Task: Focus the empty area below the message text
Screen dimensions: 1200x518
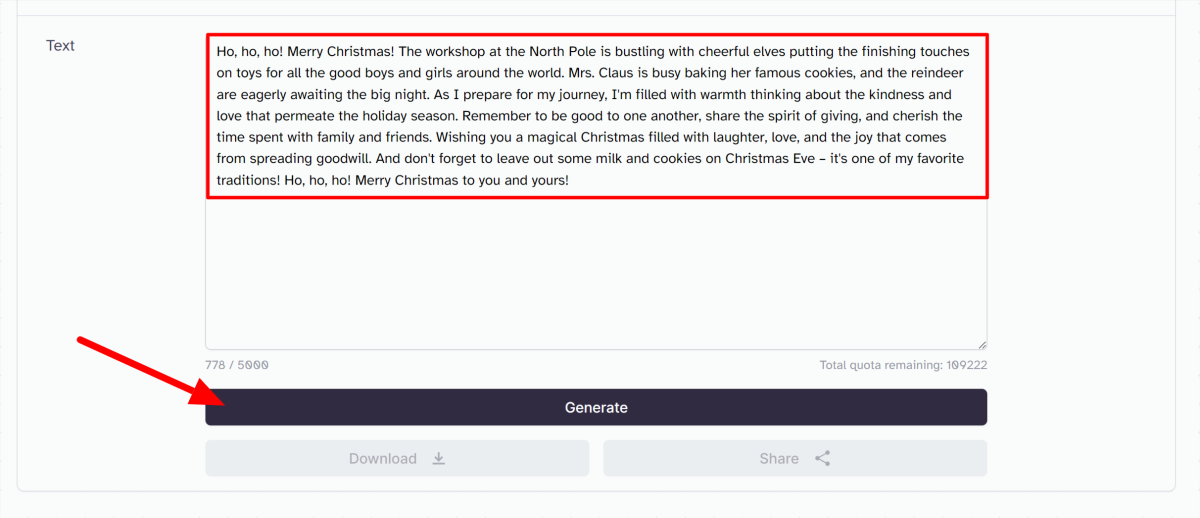Action: click(596, 270)
